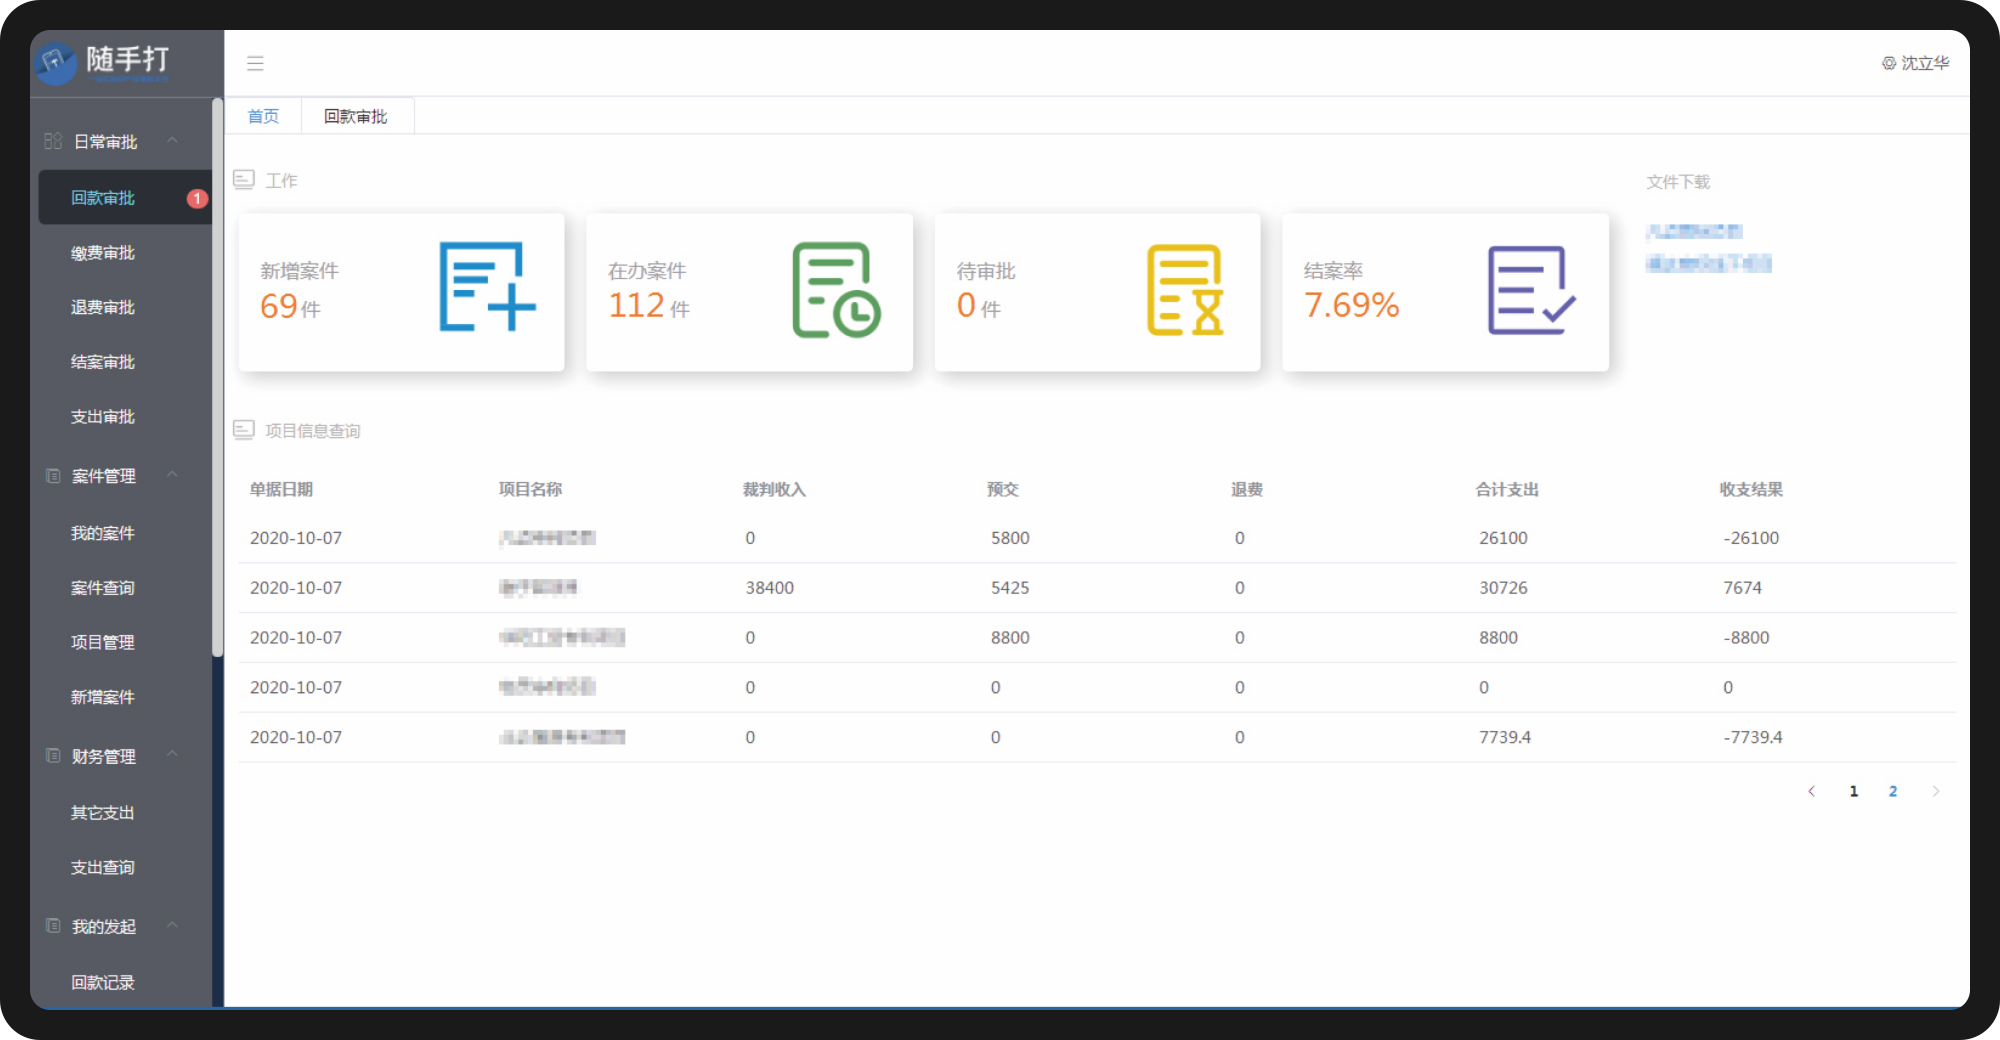Image resolution: width=2000 pixels, height=1040 pixels.
Task: Click the -7739.4 收支结果 cell
Action: 1753,737
